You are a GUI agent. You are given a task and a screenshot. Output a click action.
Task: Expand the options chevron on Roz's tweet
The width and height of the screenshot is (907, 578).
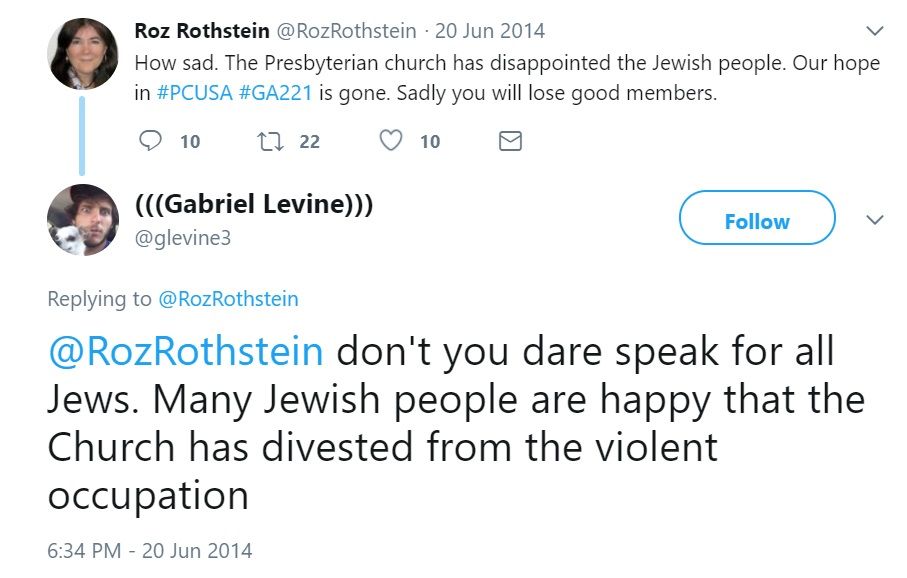[x=875, y=30]
